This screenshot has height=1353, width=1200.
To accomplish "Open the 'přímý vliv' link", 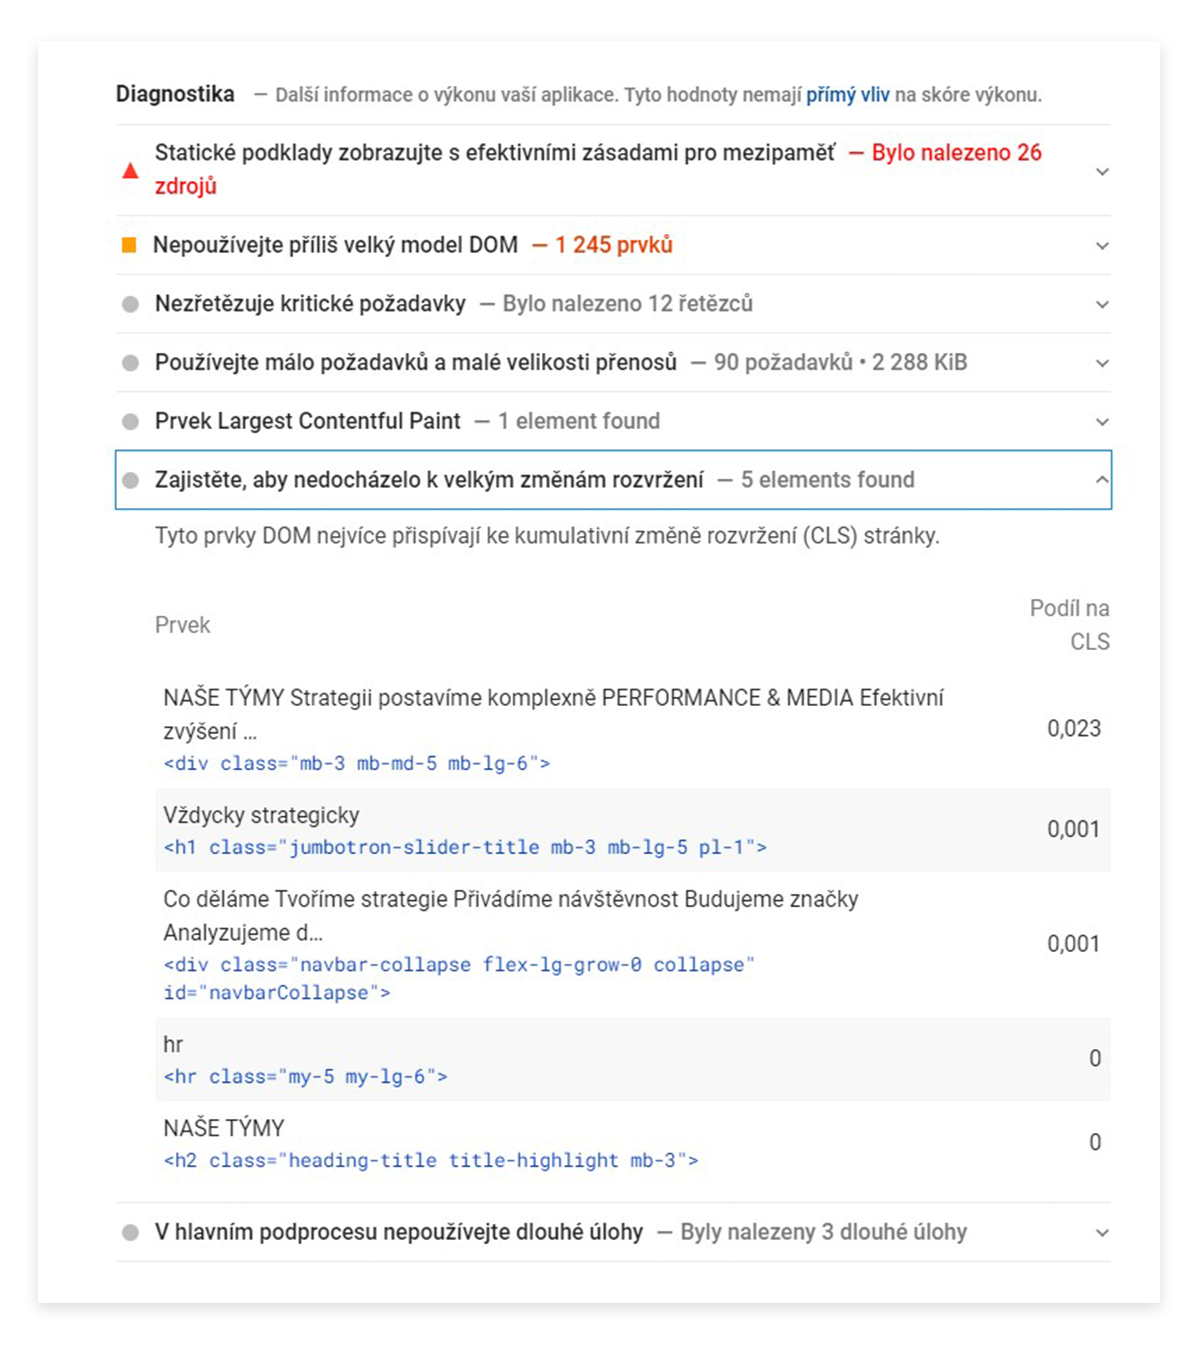I will [847, 95].
